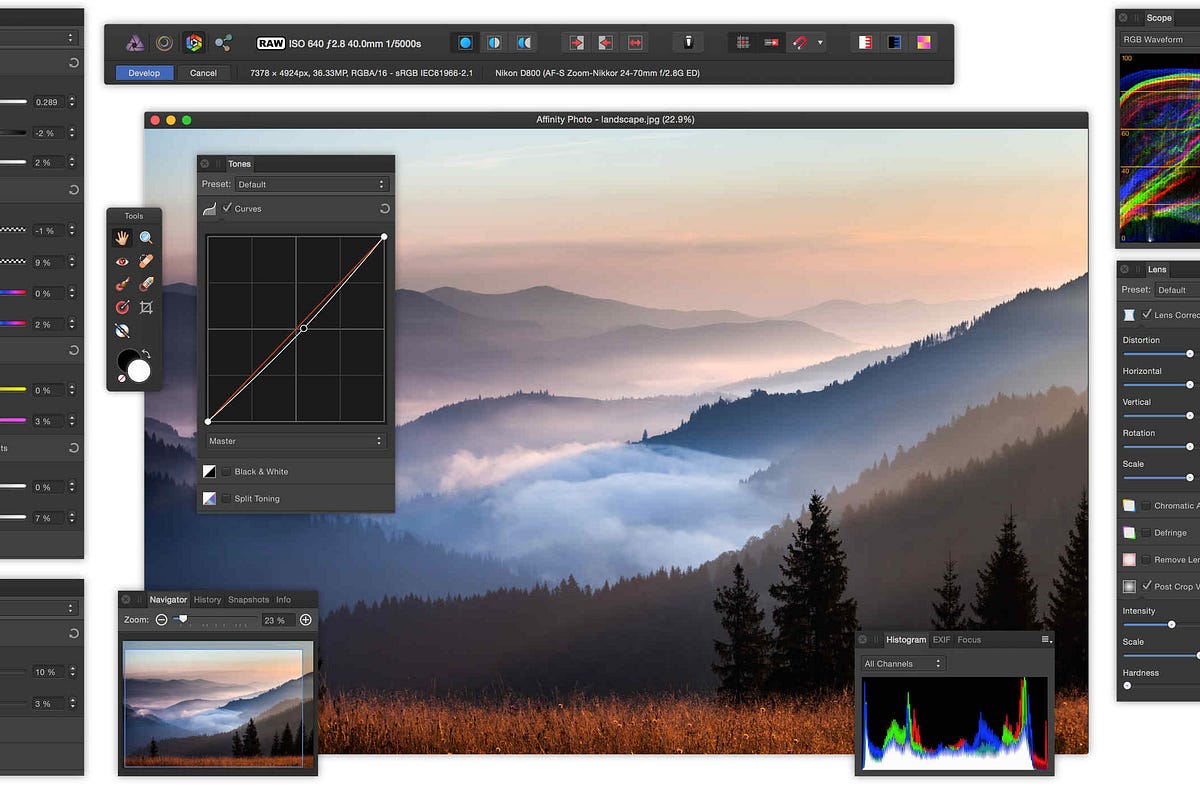Select the Overlay Gradient tool

[x=122, y=307]
